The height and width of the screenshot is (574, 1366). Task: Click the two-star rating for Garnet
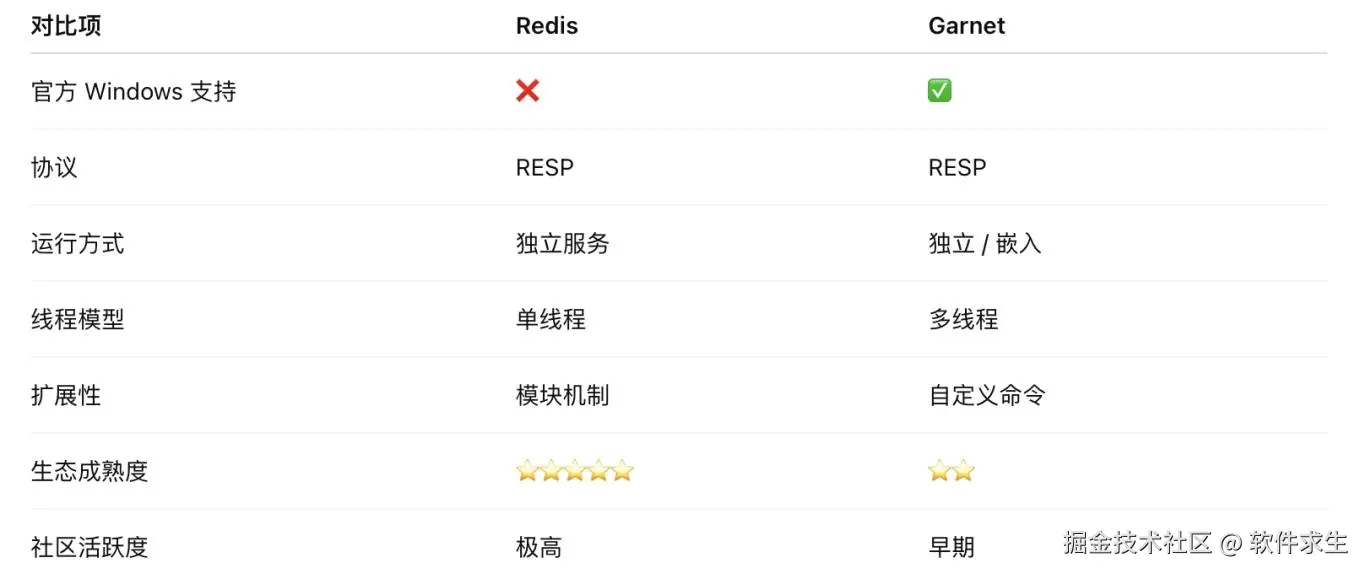pyautogui.click(x=951, y=471)
